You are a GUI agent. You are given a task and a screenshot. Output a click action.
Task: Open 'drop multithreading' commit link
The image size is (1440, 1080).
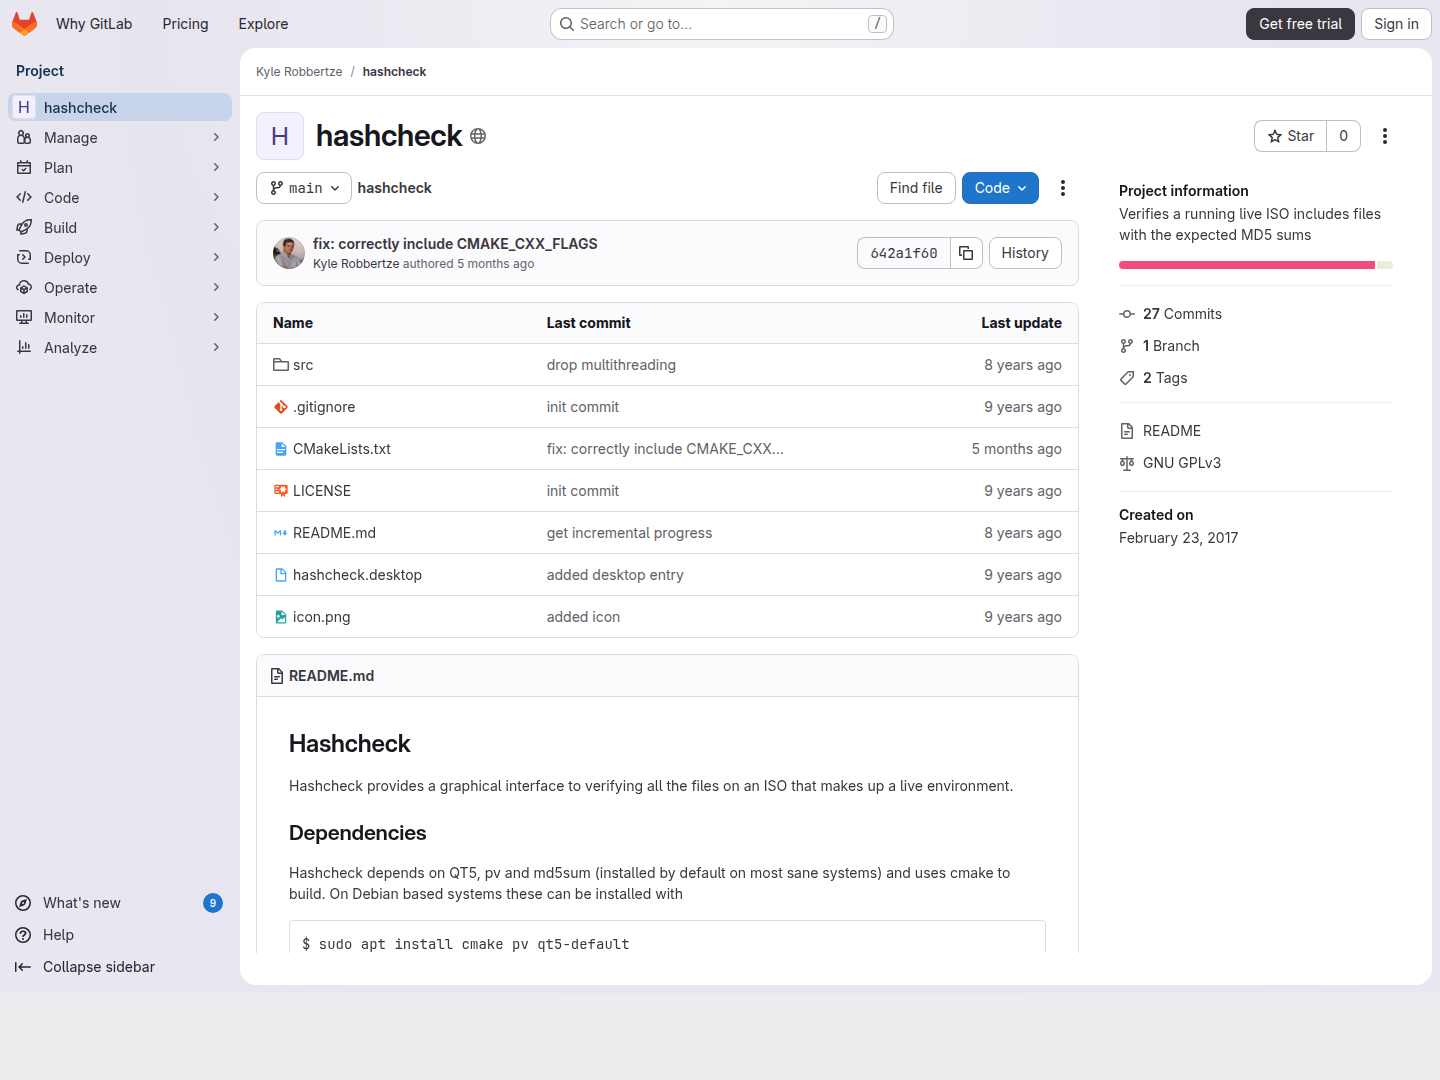point(611,365)
